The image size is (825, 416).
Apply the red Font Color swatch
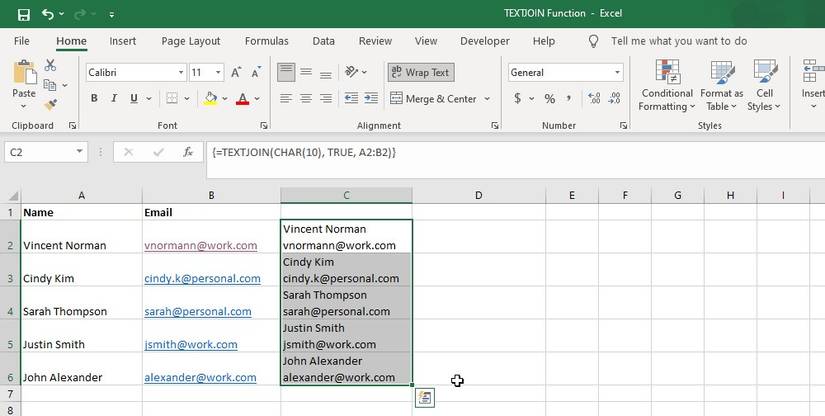point(242,99)
